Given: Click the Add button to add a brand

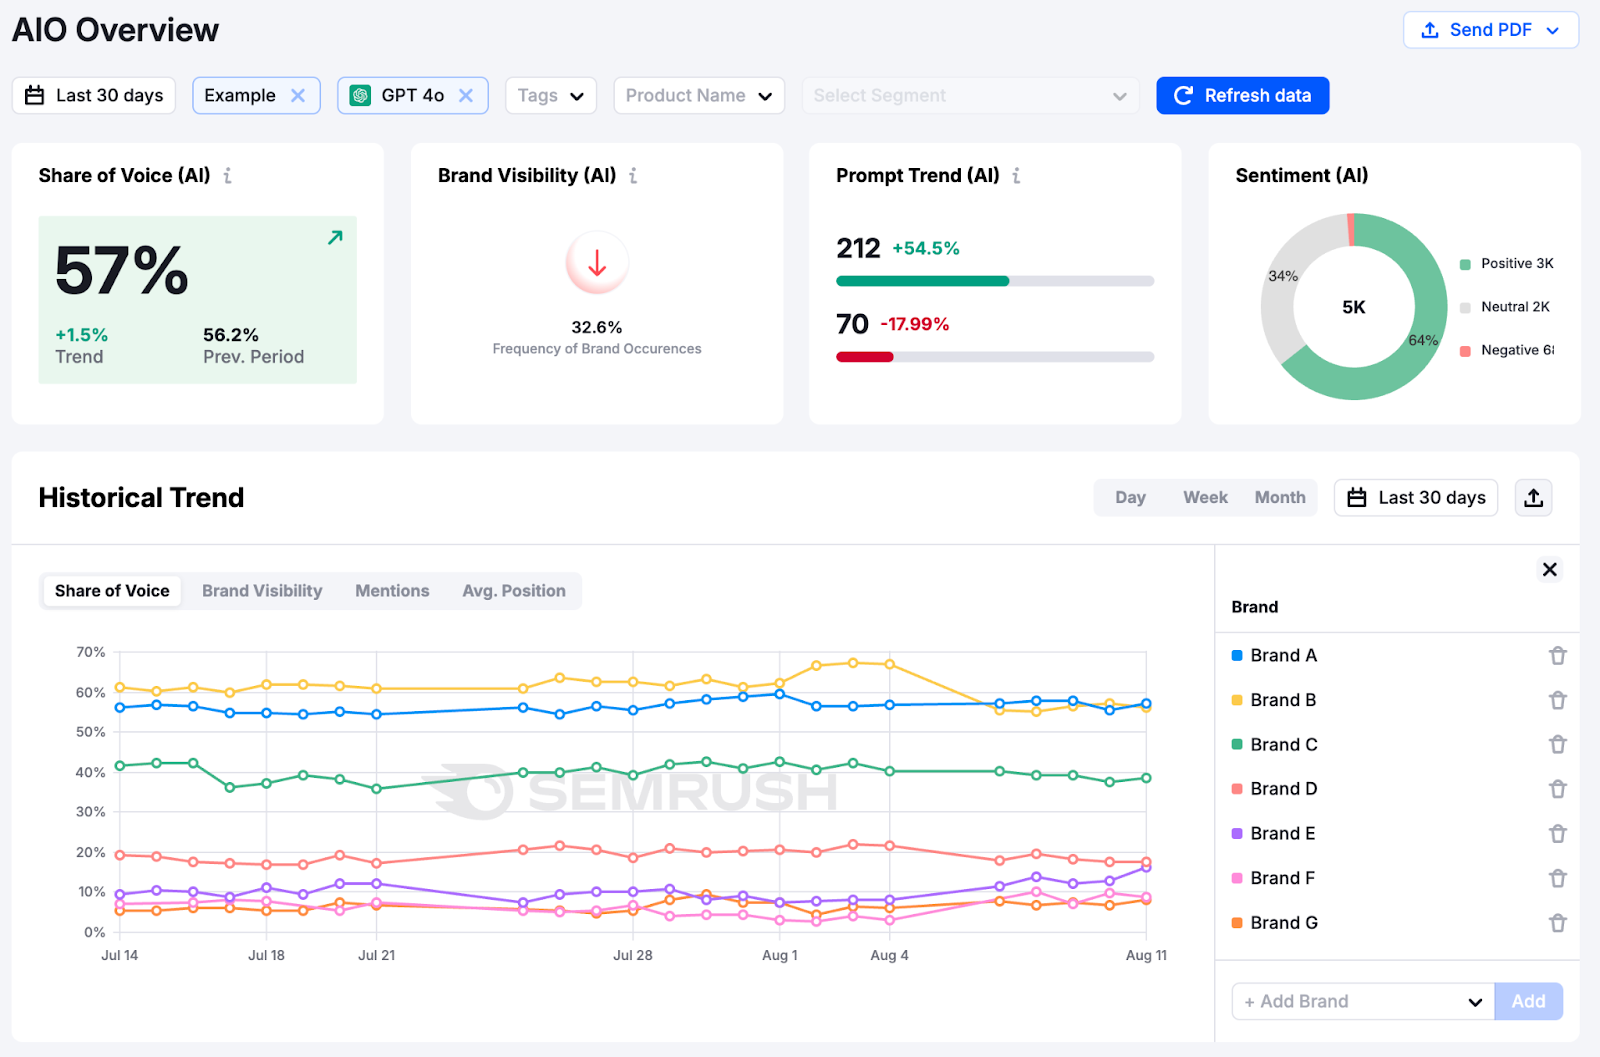Looking at the screenshot, I should tap(1528, 1001).
